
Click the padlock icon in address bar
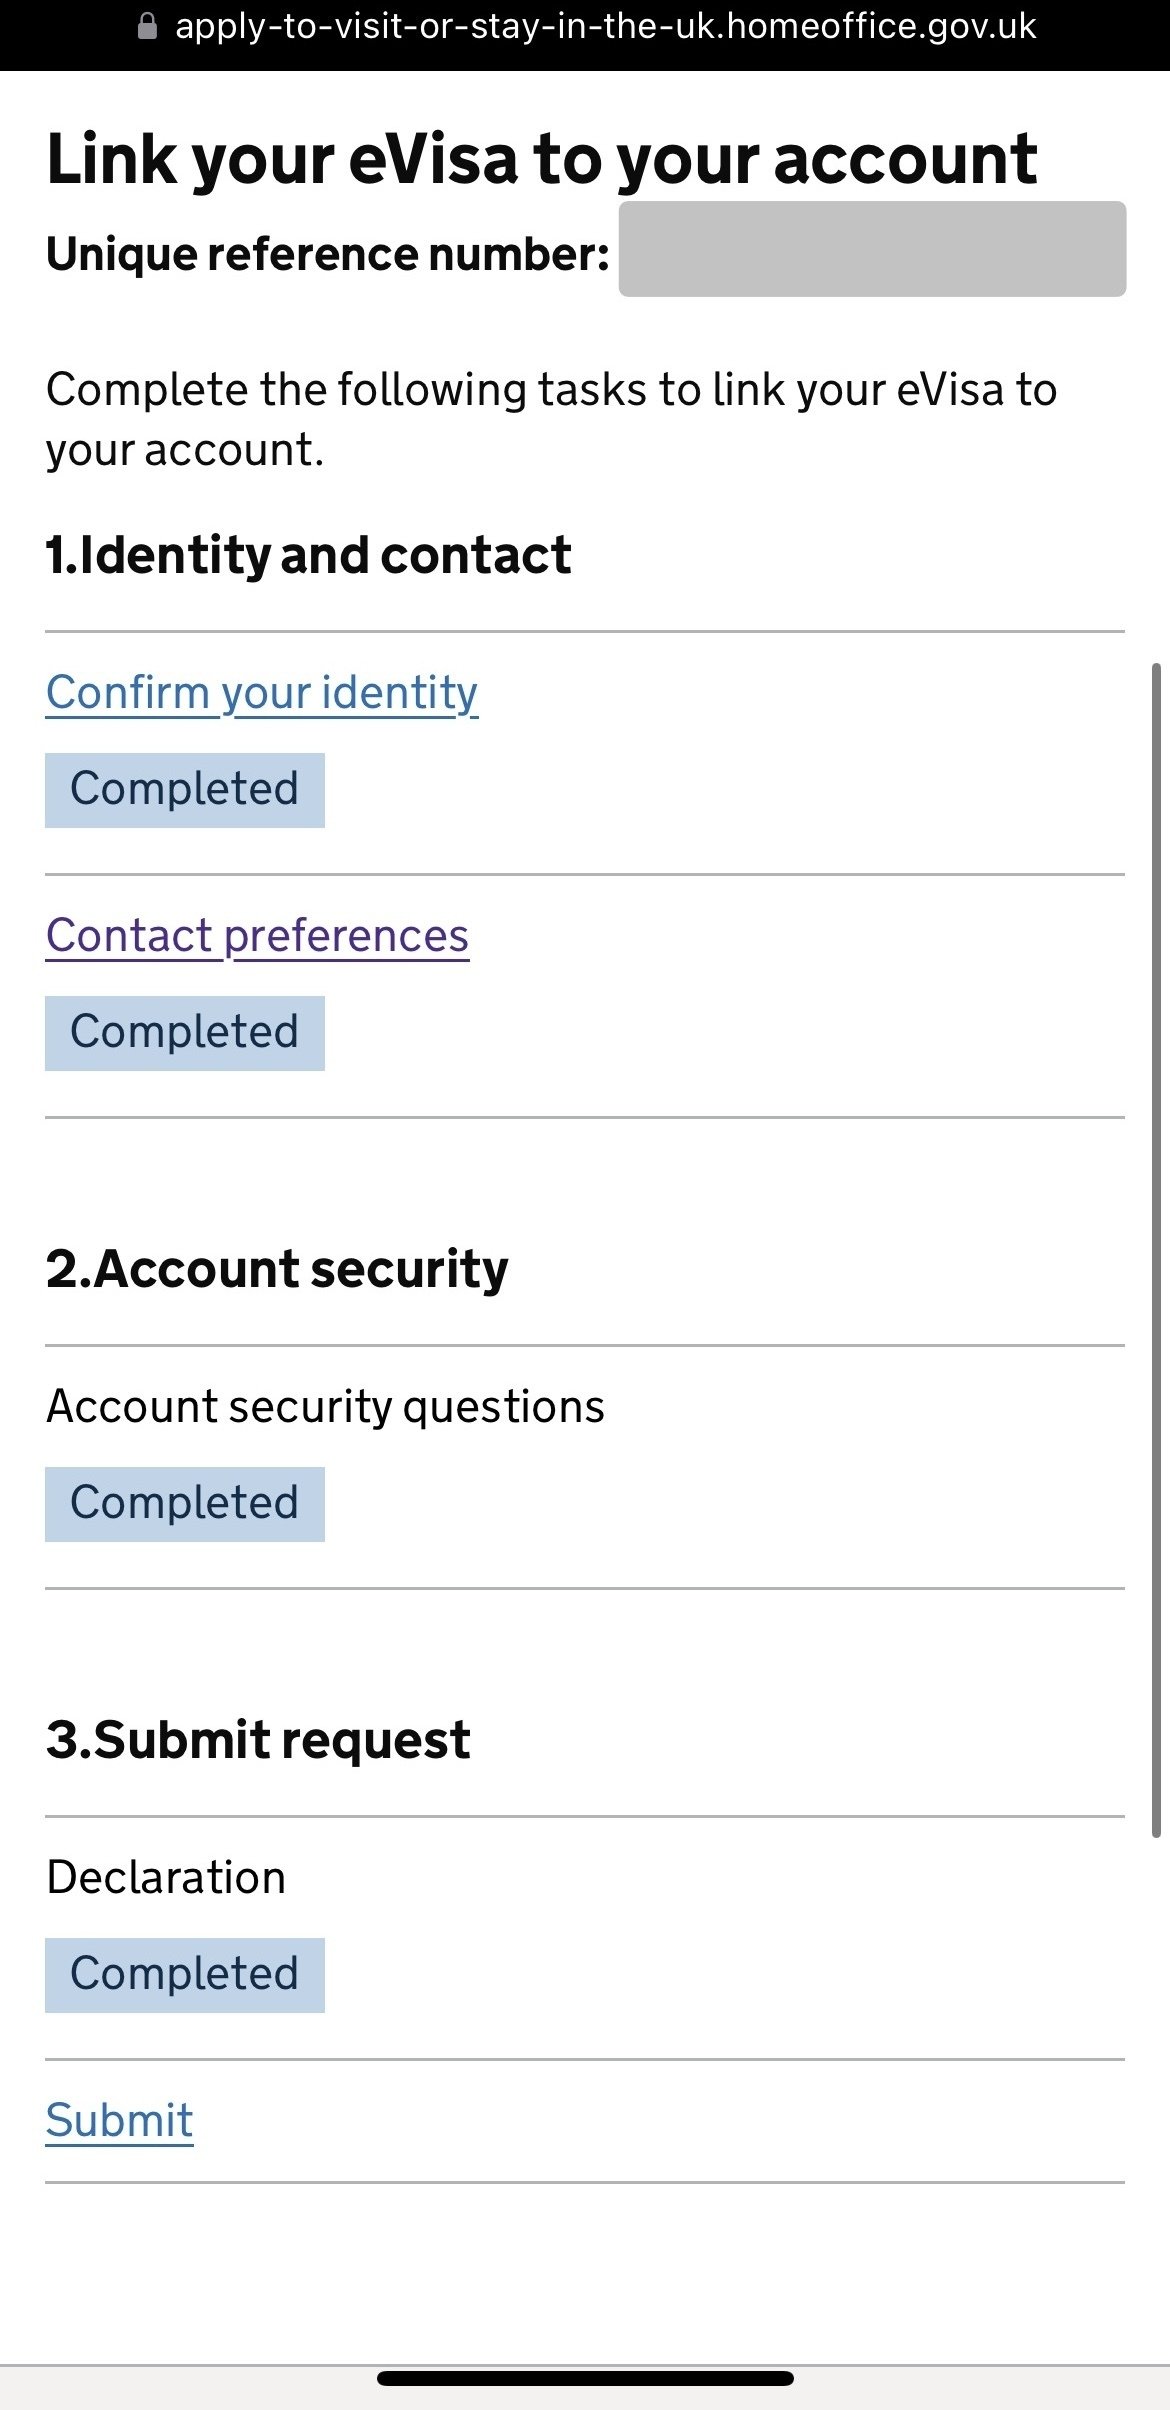point(147,26)
